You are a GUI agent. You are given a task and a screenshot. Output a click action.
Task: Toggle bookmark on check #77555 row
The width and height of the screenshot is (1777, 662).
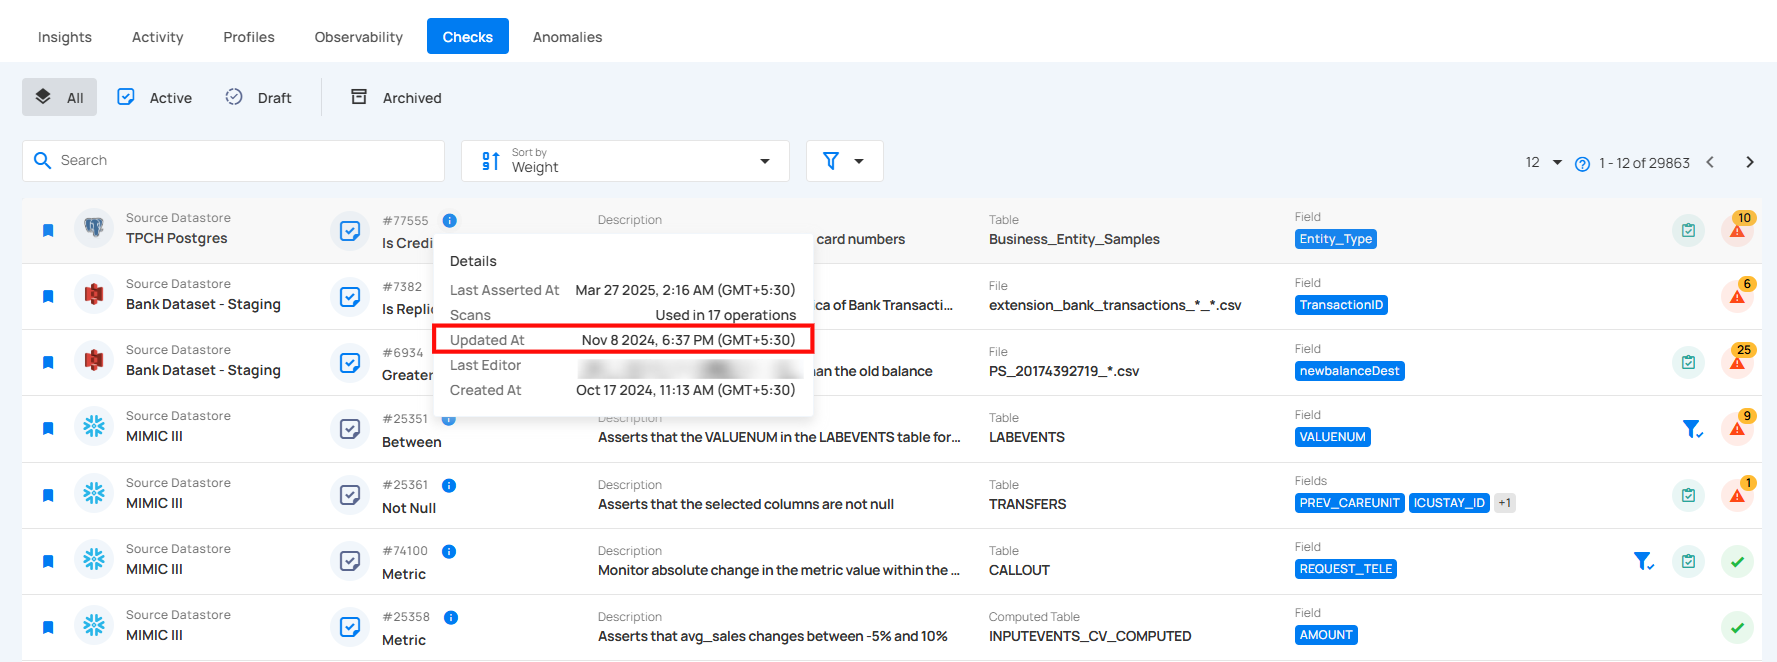[48, 231]
